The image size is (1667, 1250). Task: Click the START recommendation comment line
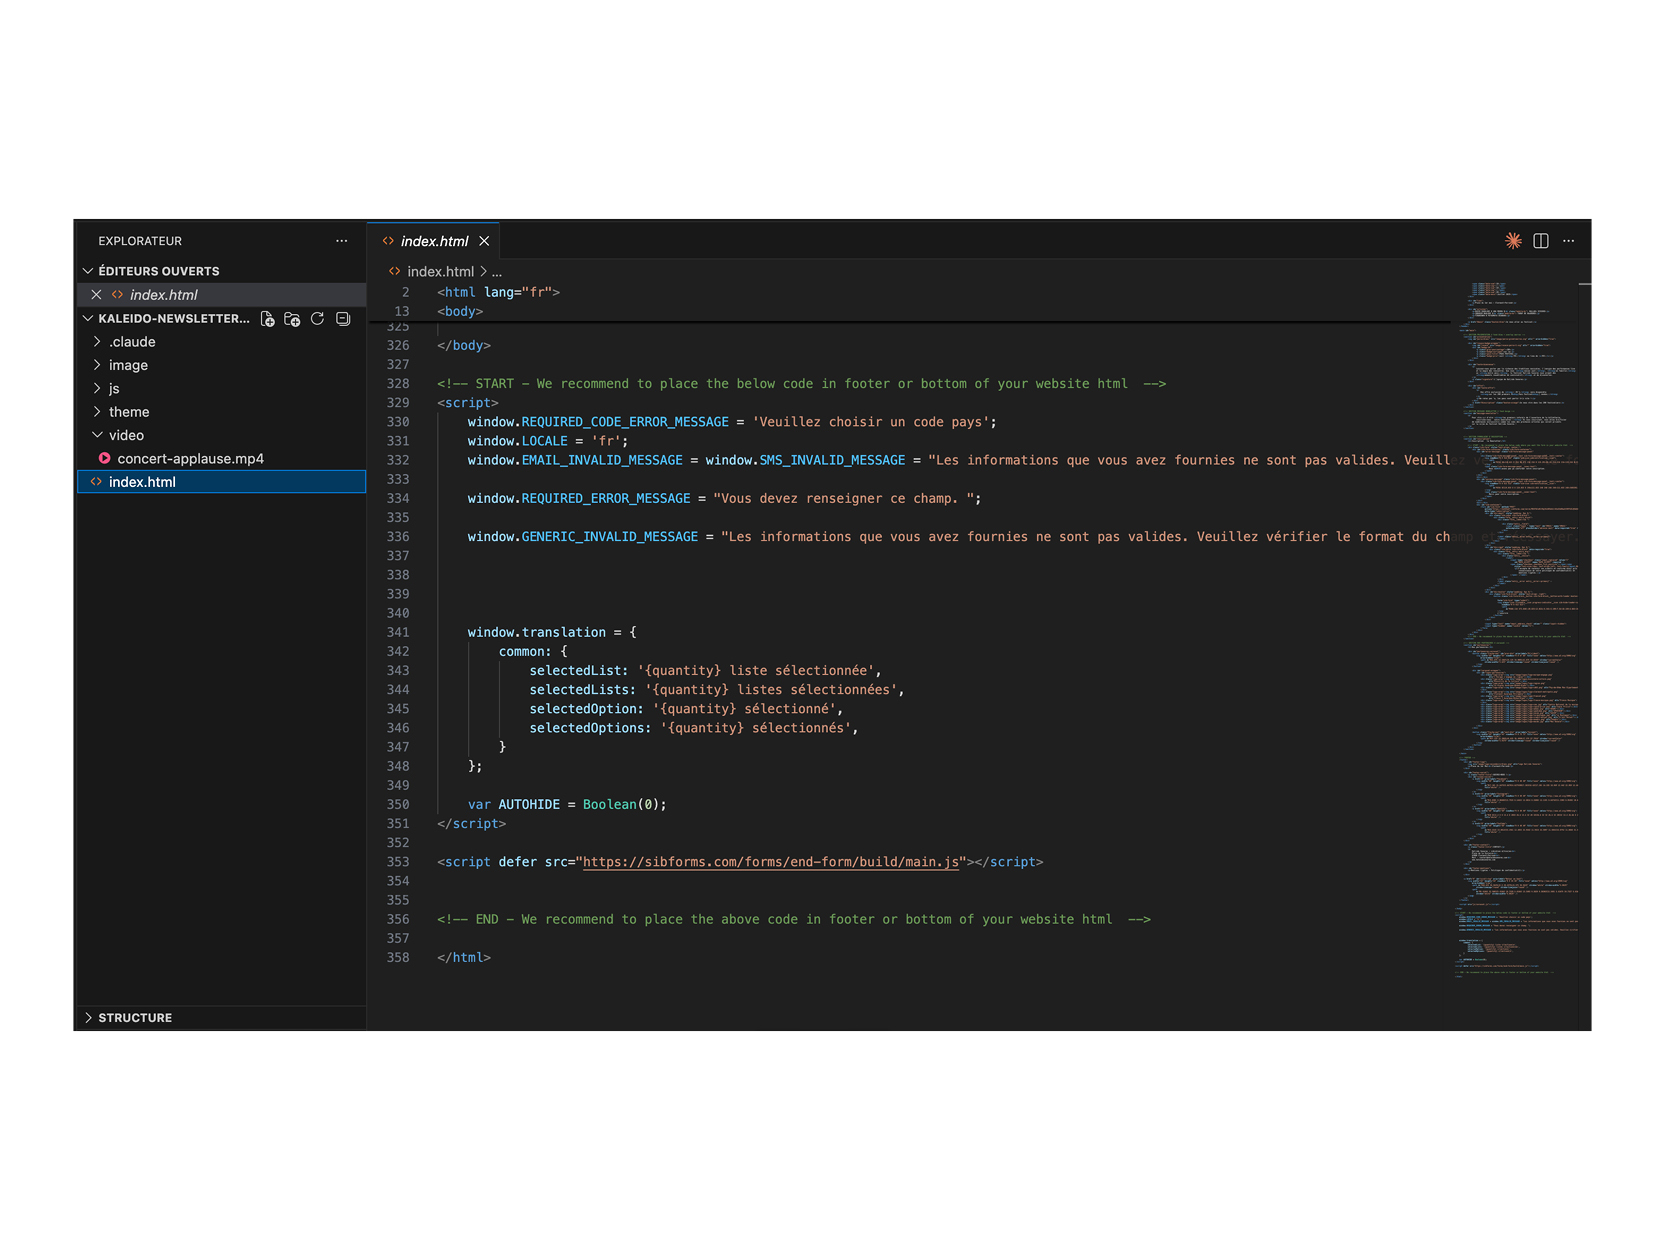(x=802, y=384)
